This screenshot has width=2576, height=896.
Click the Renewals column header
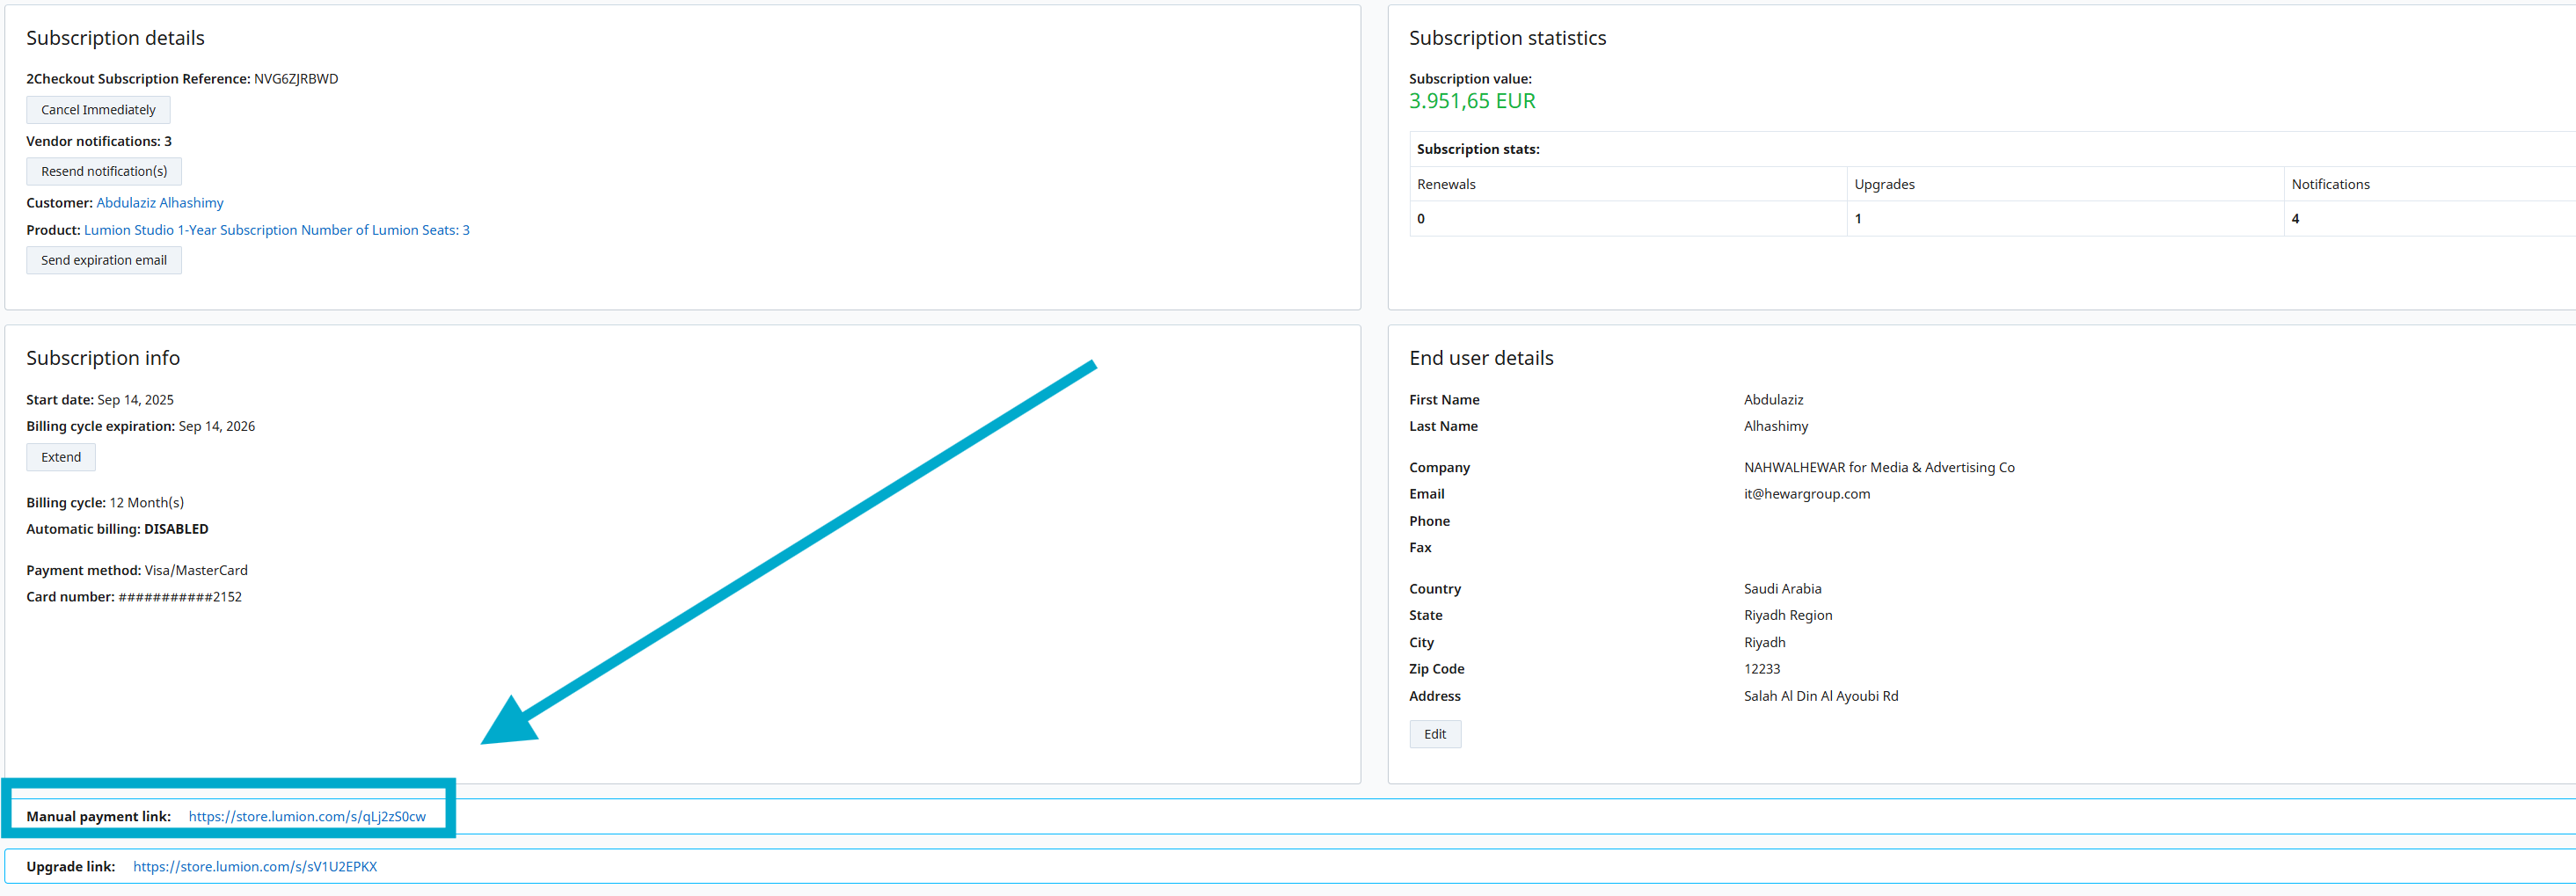pos(1446,184)
